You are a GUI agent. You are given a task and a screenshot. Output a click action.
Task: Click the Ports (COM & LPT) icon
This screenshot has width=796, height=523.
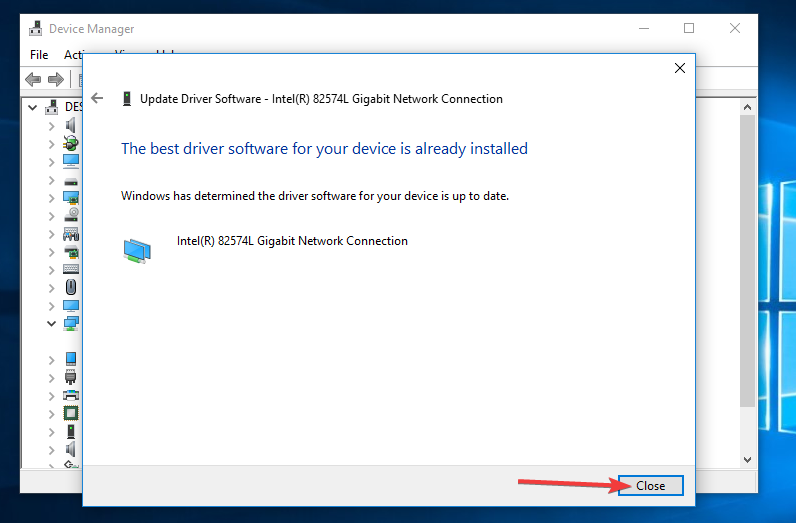[71, 377]
